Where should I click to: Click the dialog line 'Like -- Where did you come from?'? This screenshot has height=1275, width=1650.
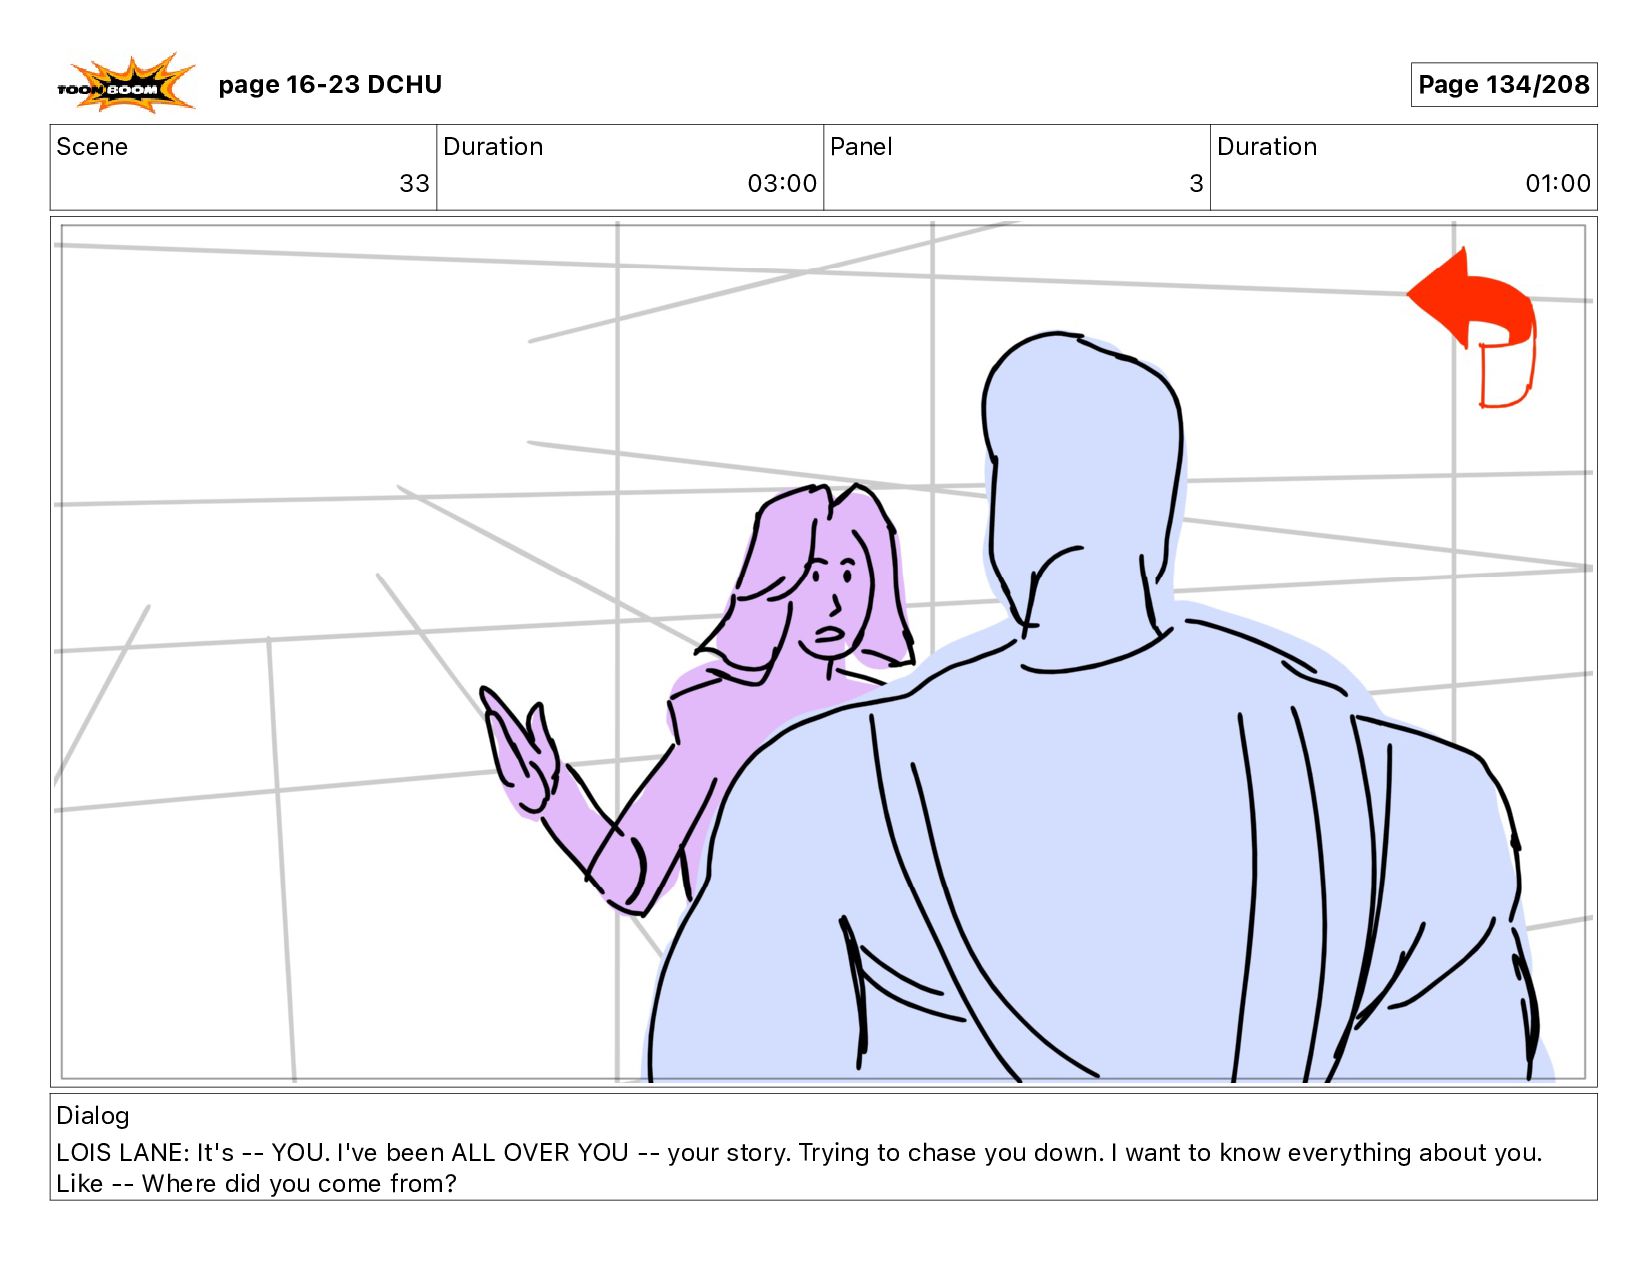click(x=256, y=1184)
